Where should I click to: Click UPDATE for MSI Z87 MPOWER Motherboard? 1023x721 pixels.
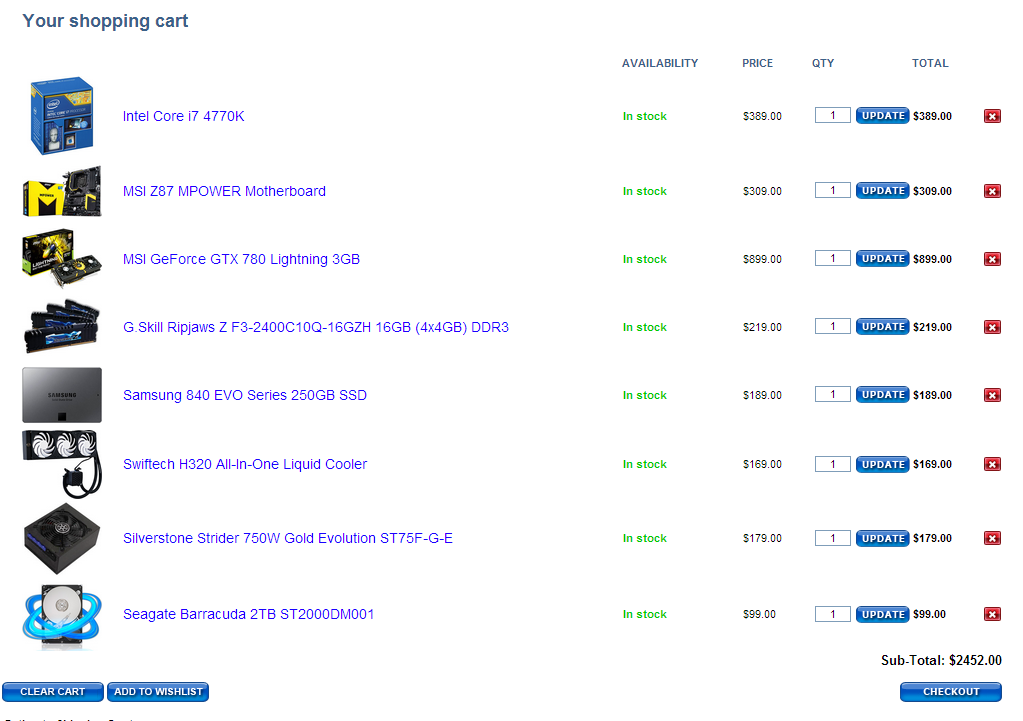[883, 191]
